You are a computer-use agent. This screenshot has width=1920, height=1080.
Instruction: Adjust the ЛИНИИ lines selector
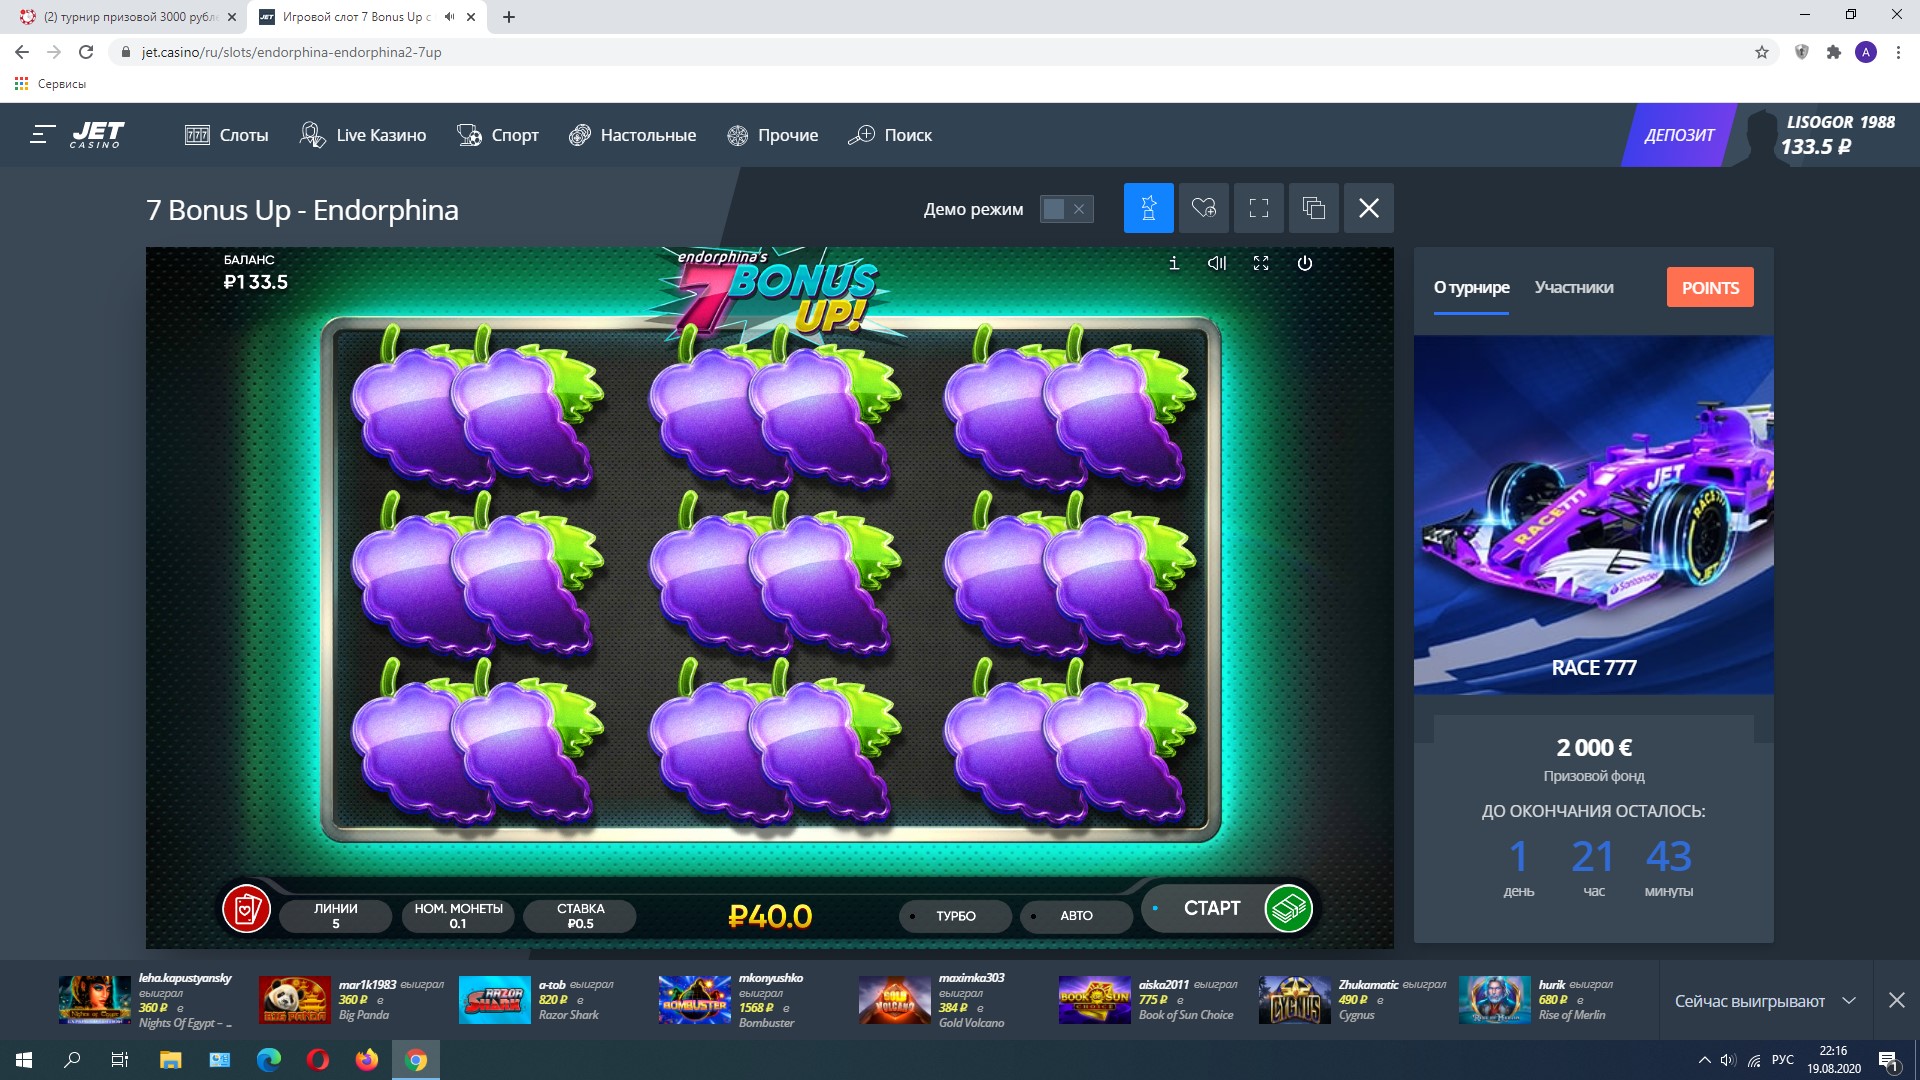click(x=336, y=915)
